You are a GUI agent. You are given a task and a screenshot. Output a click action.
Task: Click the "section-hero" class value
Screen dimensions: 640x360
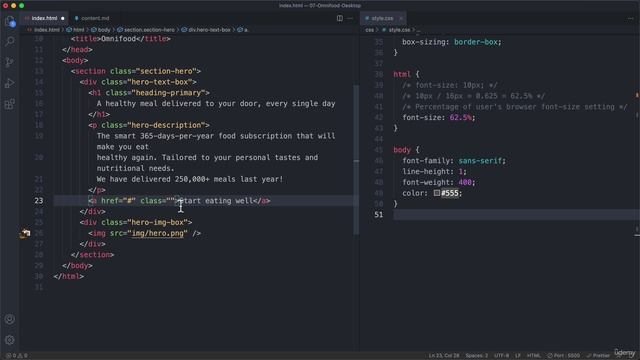click(x=166, y=71)
